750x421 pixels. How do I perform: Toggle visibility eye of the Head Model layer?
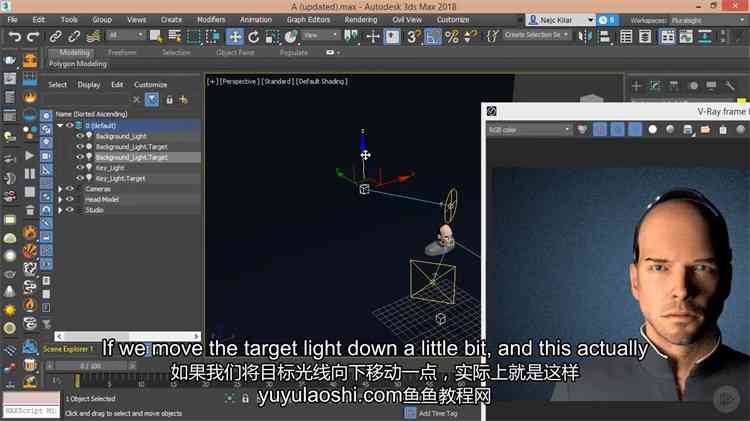coord(70,199)
